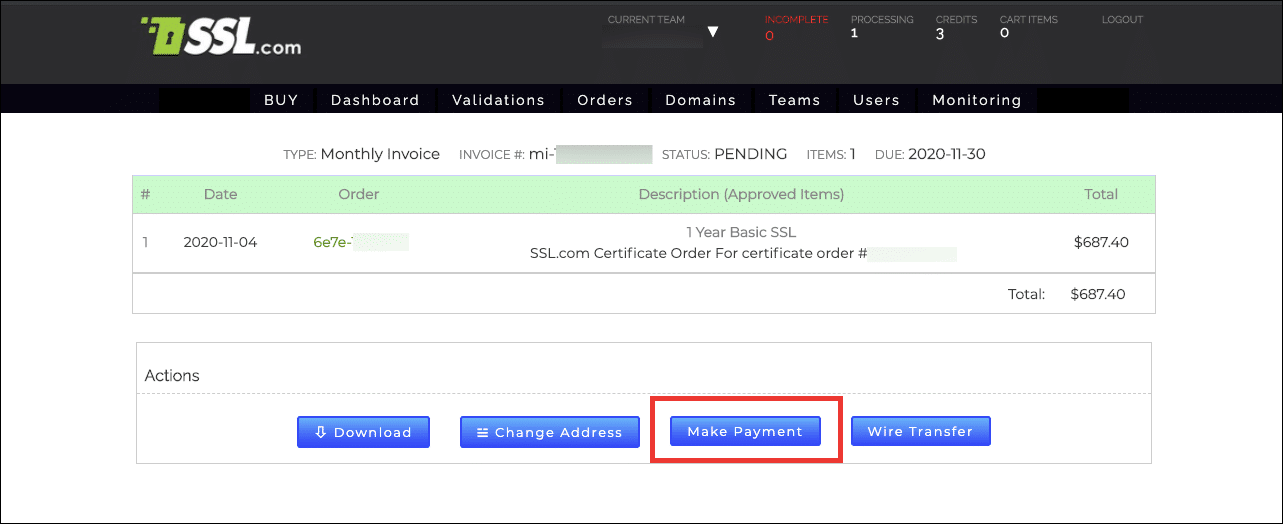This screenshot has width=1283, height=524.
Task: Expand the Current Team dropdown arrow
Action: [x=712, y=32]
